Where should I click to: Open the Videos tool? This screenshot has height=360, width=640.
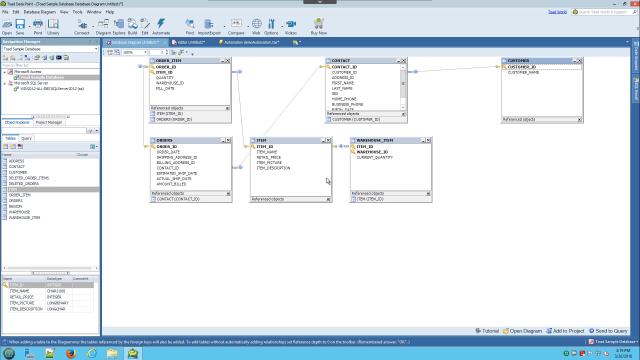click(291, 27)
